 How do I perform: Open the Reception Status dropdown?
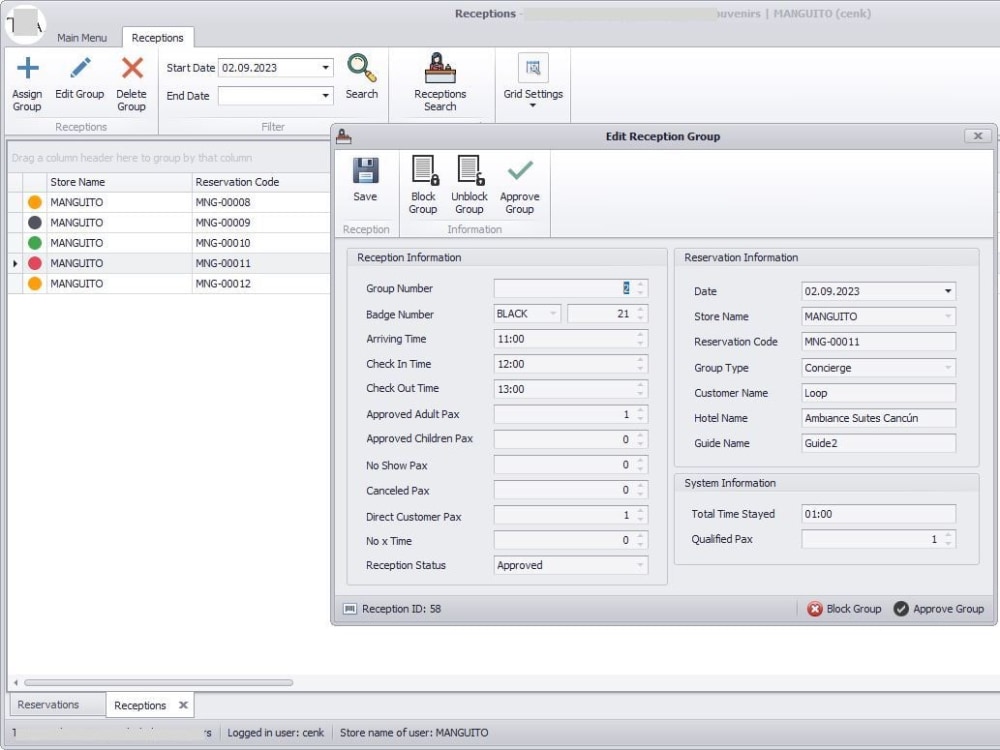tap(640, 565)
